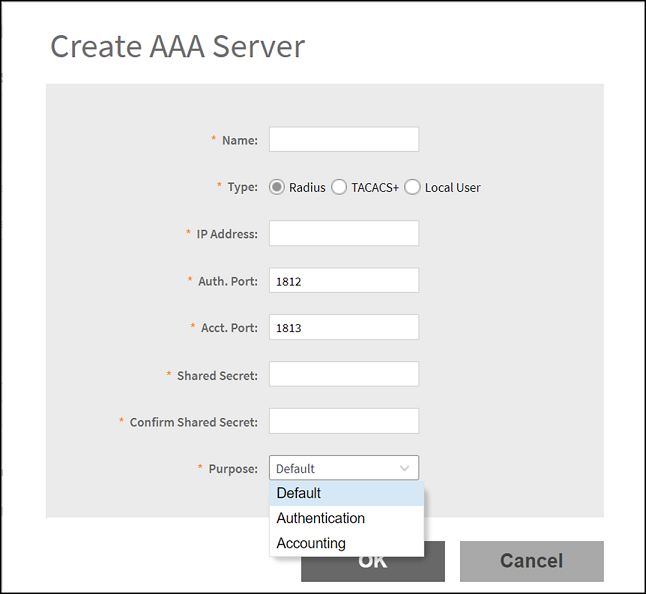The height and width of the screenshot is (594, 646).
Task: Click the Purpose dropdown chevron arrow
Action: coord(405,468)
